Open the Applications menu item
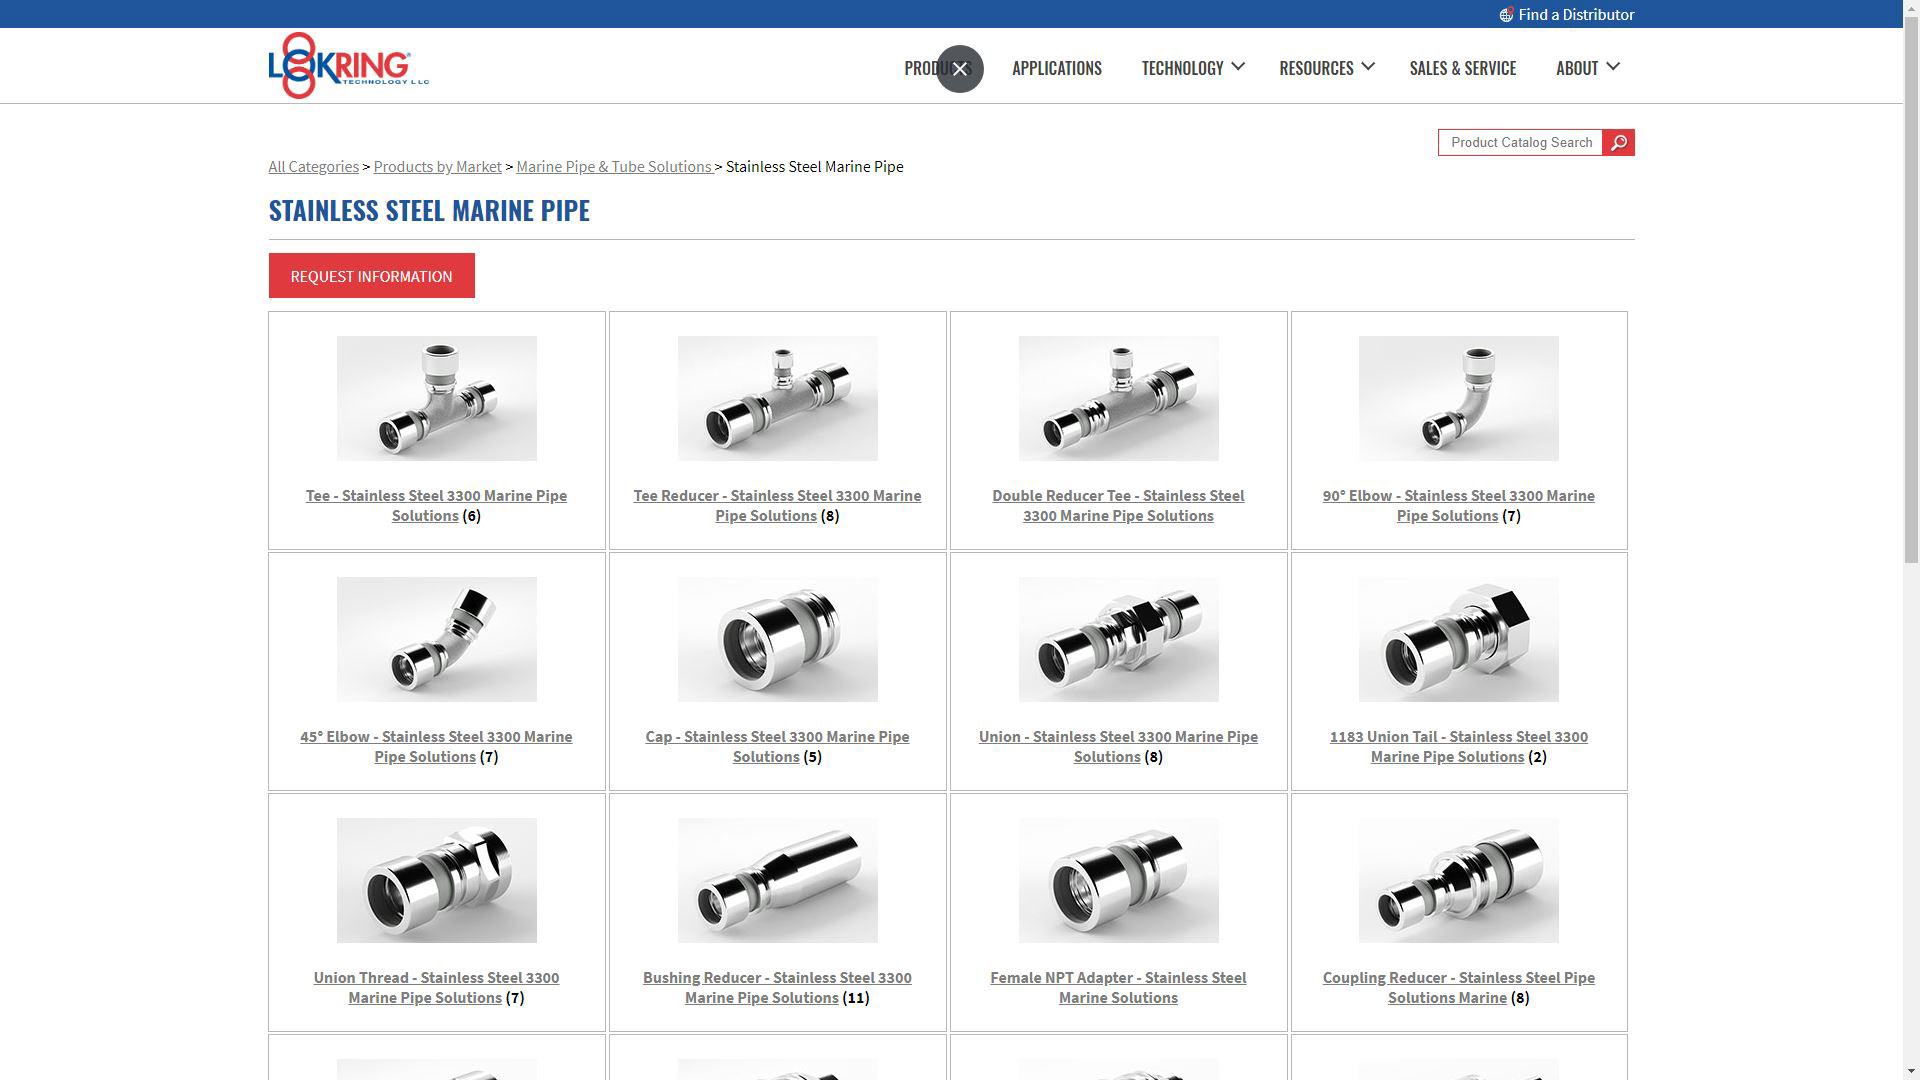 tap(1056, 68)
